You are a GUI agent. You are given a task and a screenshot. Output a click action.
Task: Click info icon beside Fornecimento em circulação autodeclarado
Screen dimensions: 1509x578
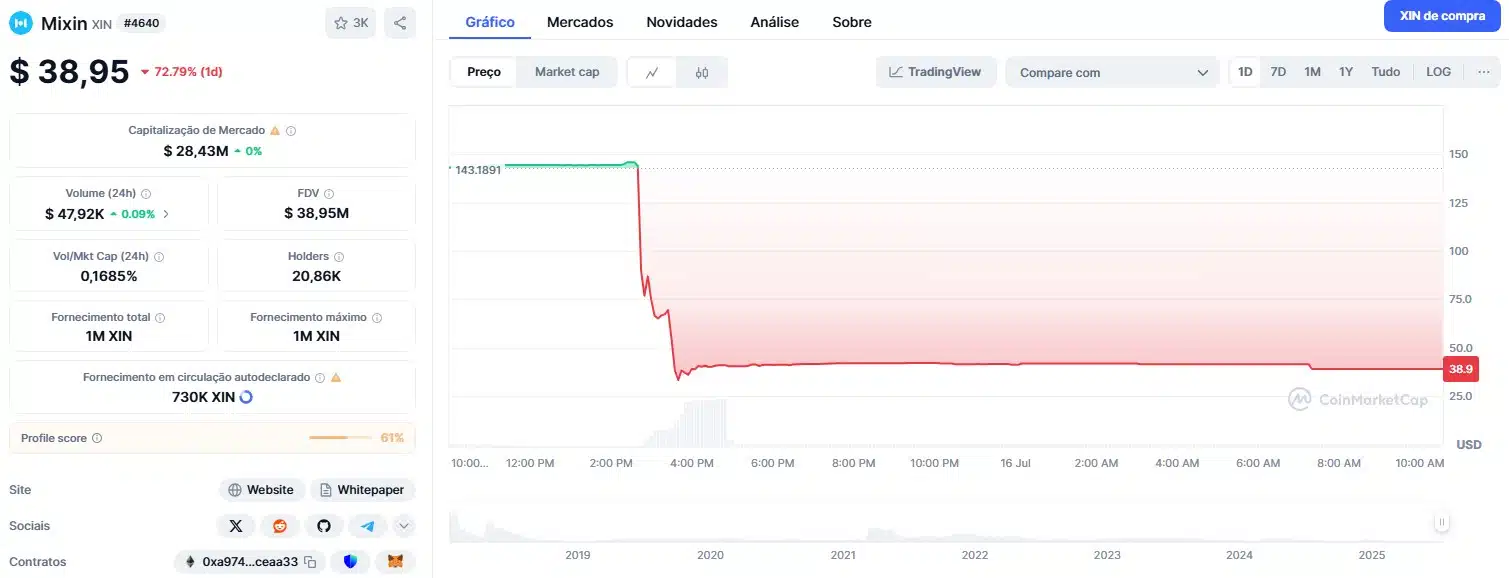point(320,378)
